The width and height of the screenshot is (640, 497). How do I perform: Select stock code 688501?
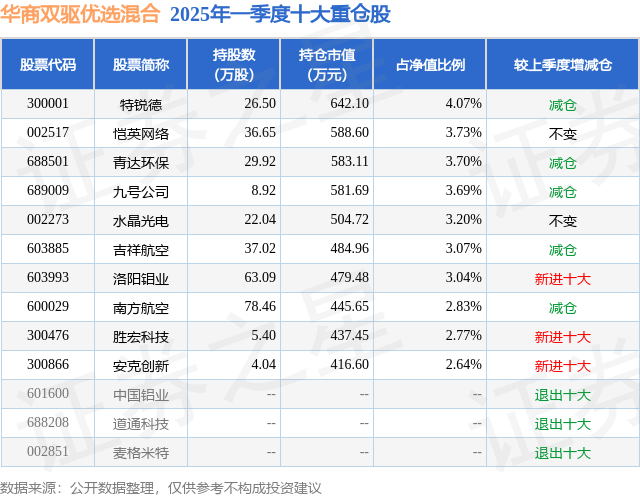(48, 162)
